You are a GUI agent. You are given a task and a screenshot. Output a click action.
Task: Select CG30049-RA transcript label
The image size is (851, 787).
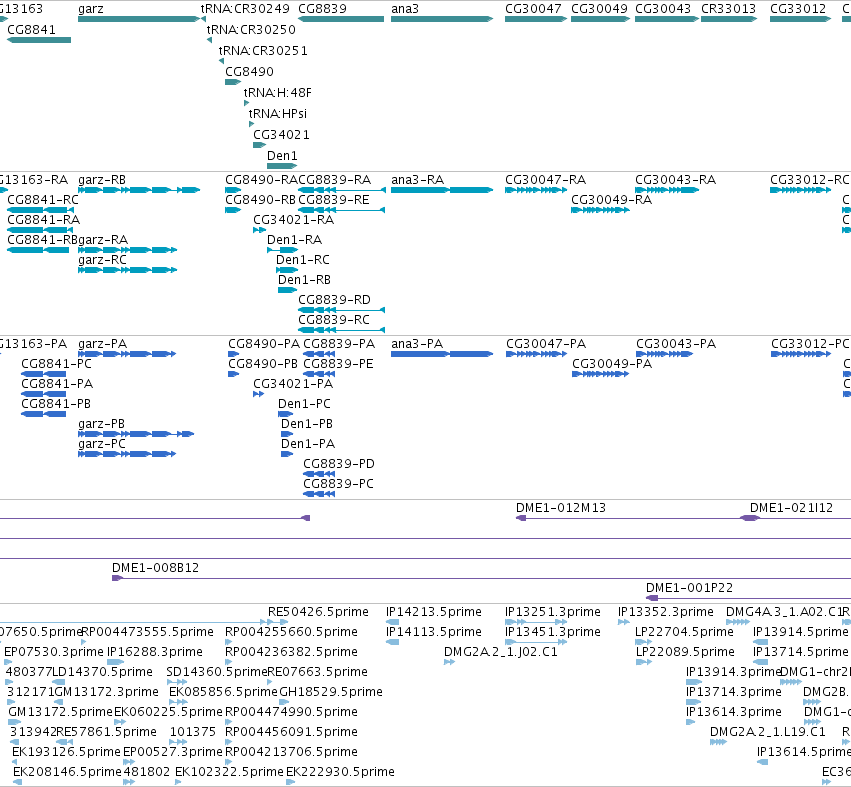[612, 200]
